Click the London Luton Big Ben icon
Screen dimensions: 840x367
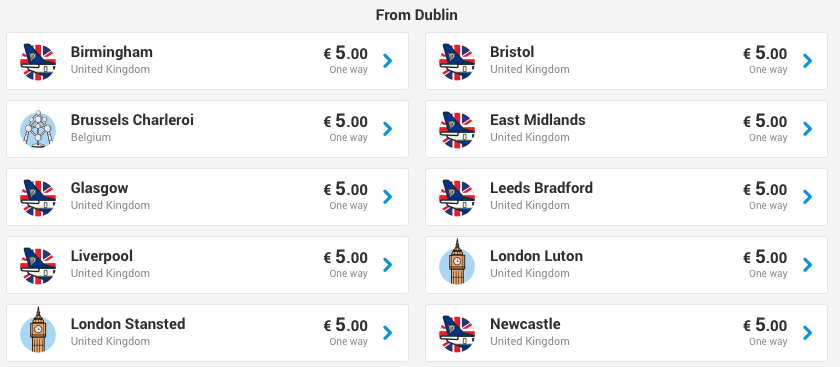click(x=457, y=261)
